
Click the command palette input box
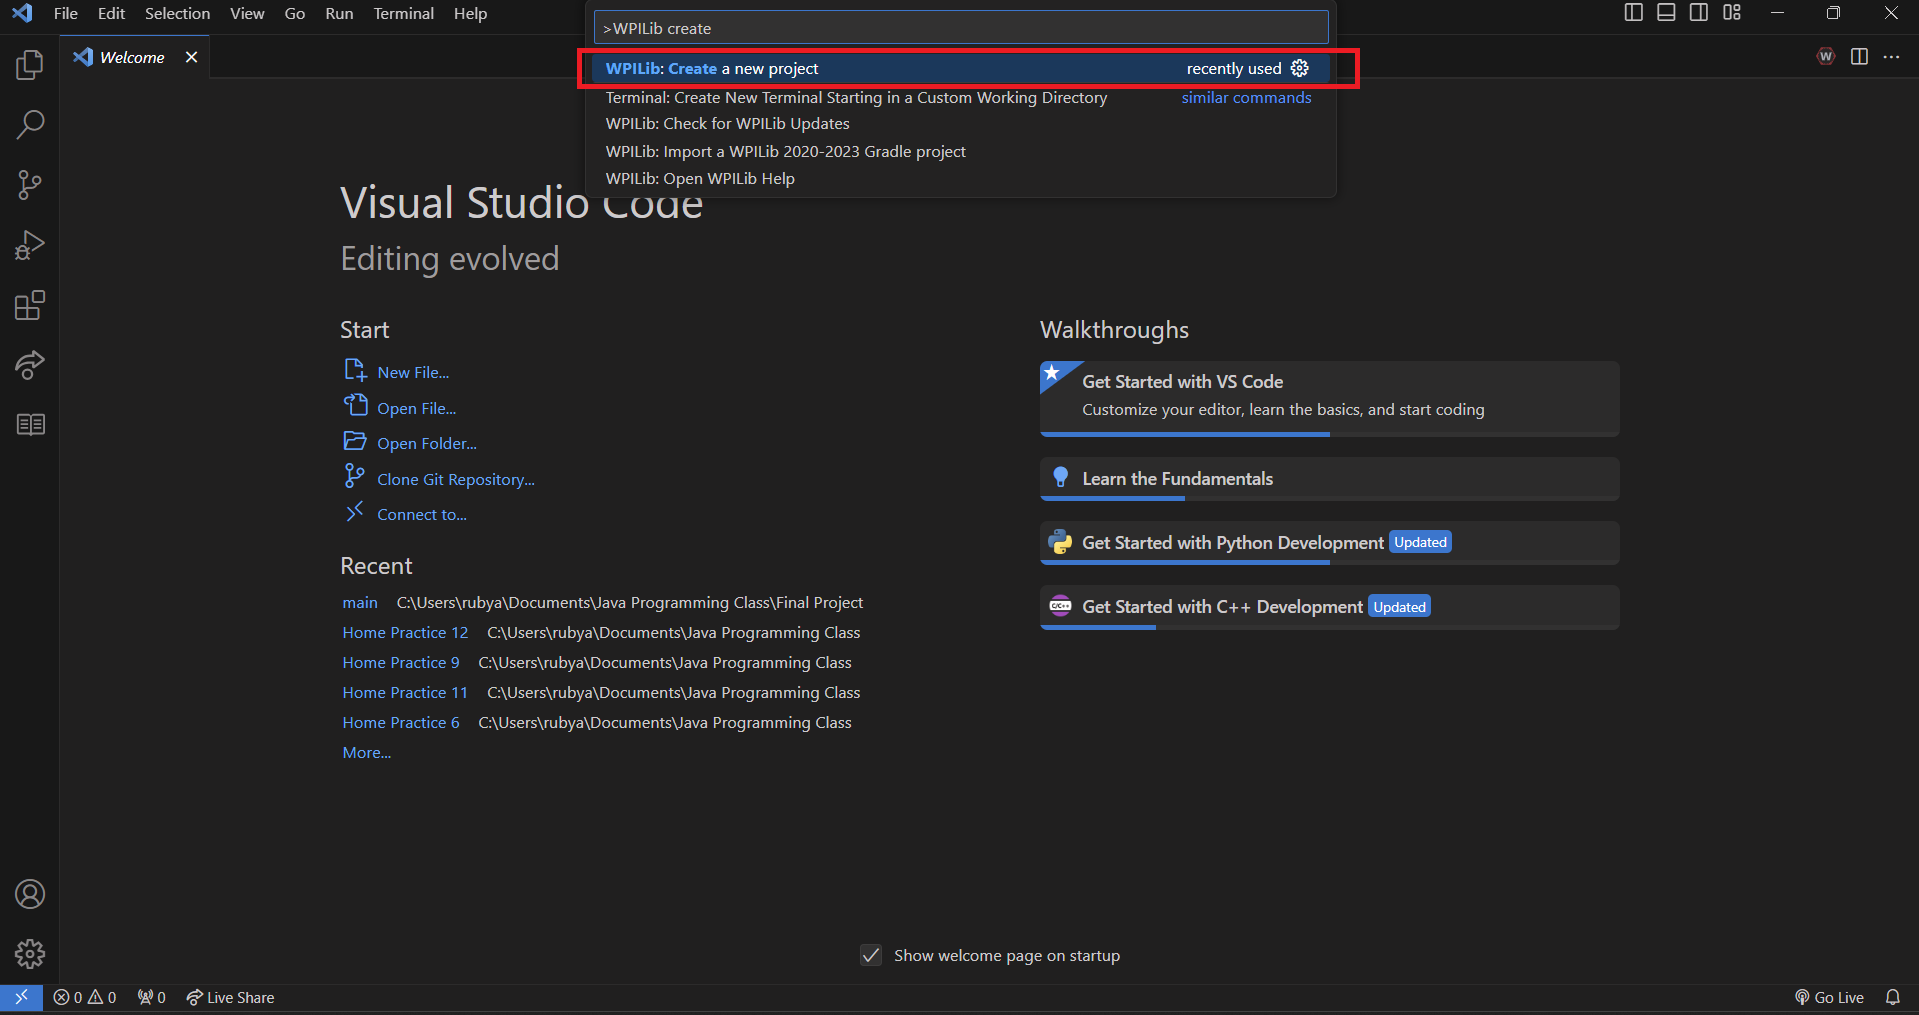pyautogui.click(x=961, y=28)
